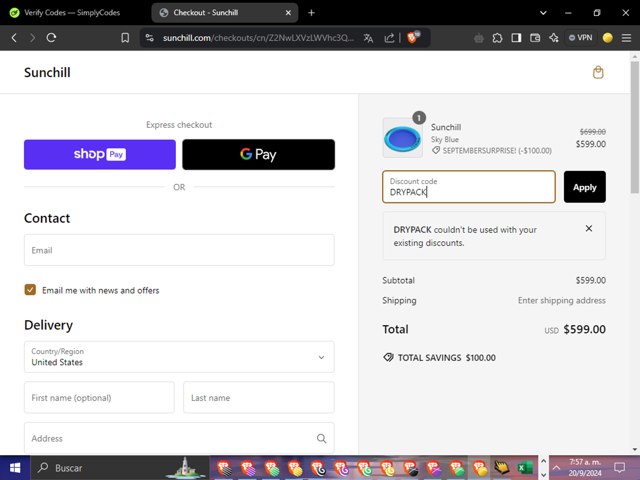Click the TOTAL SAVINGS $100.00 text

point(447,358)
